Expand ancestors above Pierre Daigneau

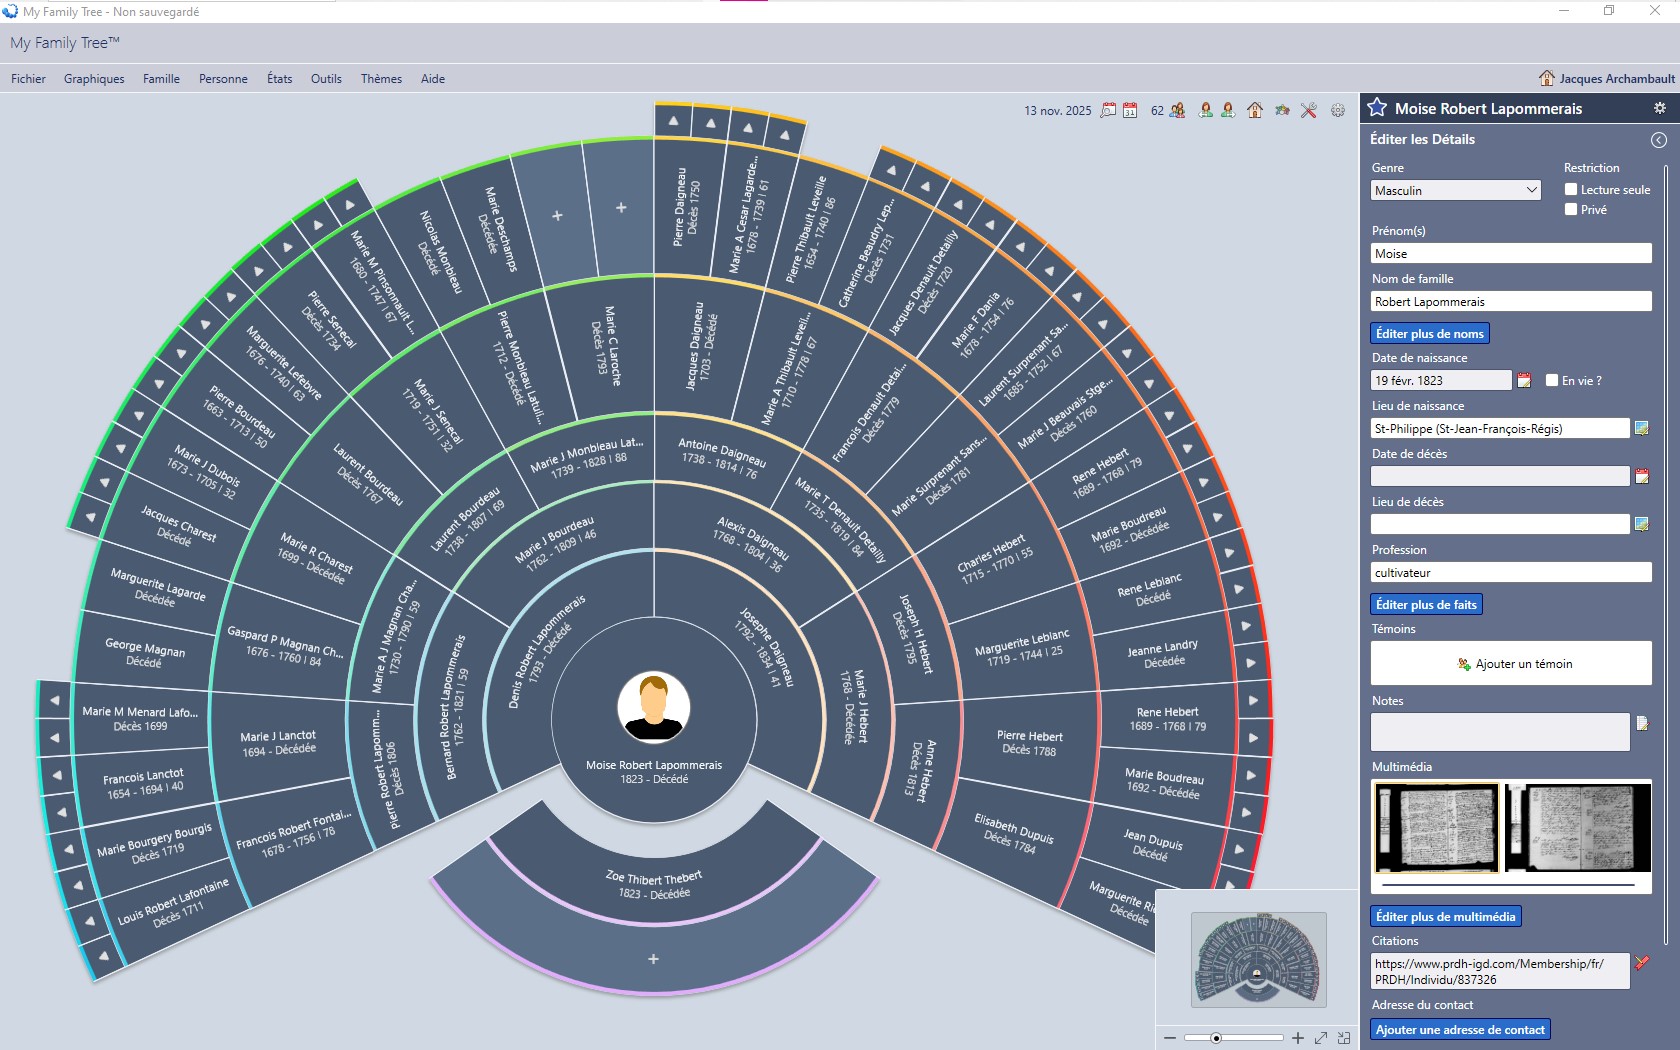tap(674, 121)
